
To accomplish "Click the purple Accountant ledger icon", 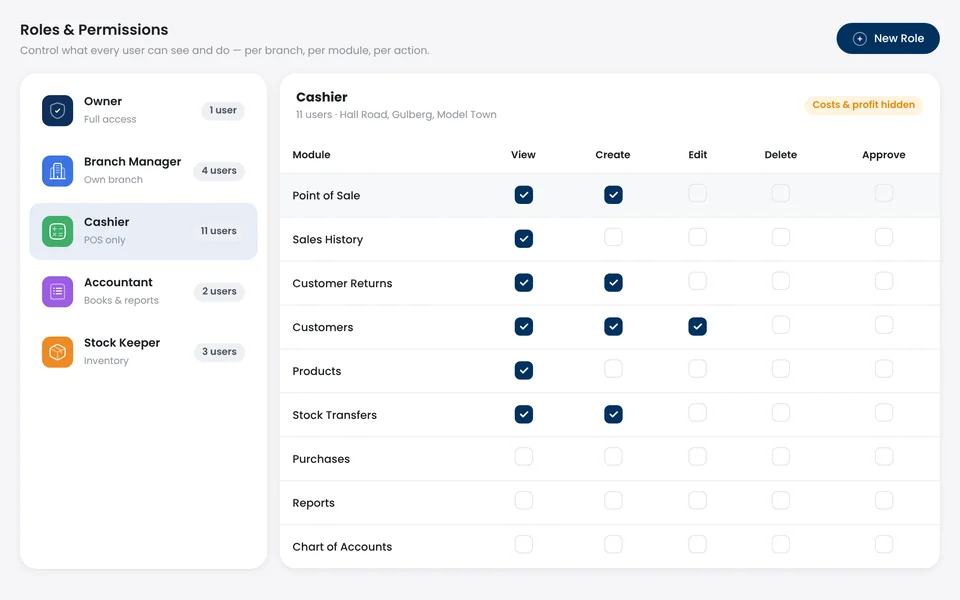I will pyautogui.click(x=58, y=291).
